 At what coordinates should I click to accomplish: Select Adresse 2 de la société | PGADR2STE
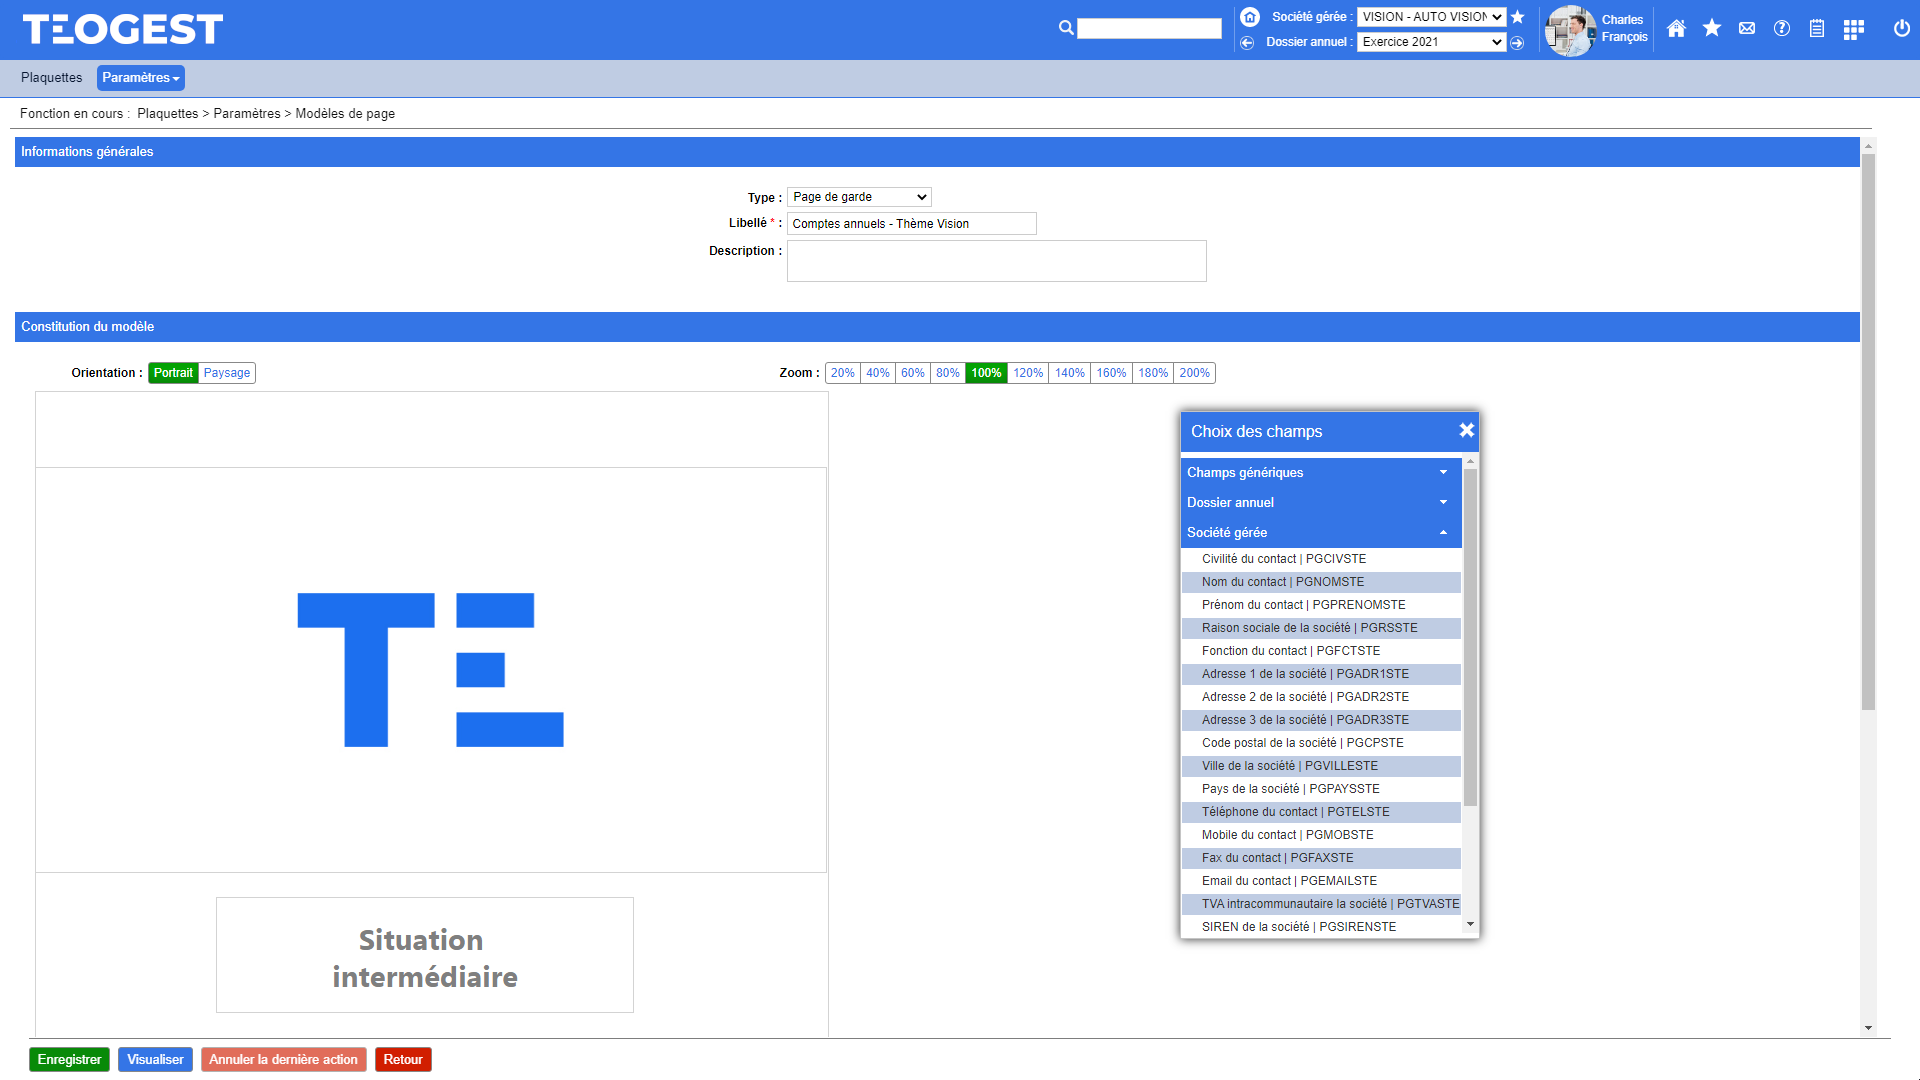pyautogui.click(x=1321, y=697)
